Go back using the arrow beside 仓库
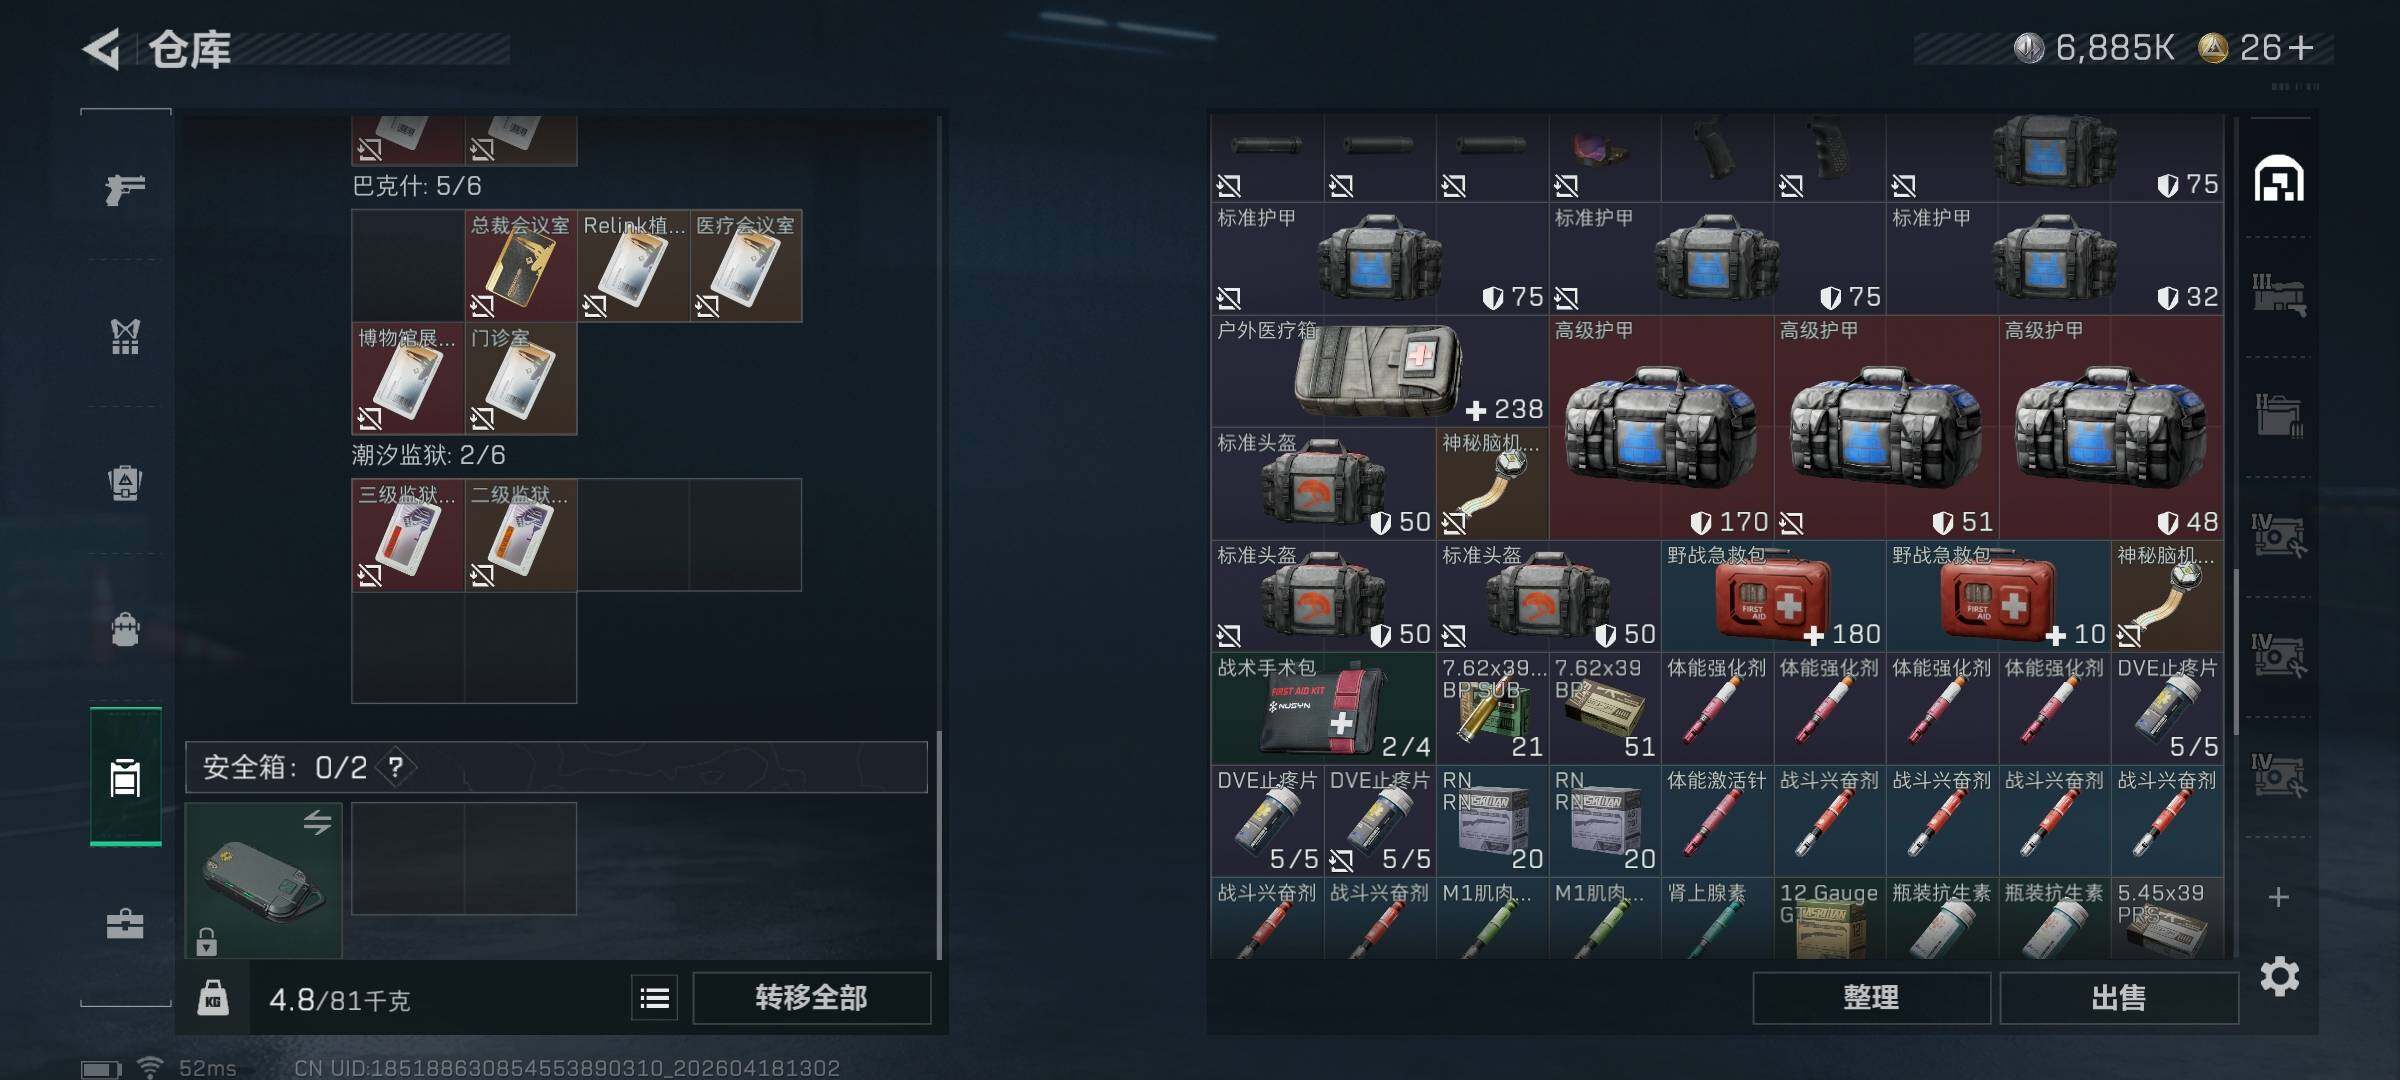This screenshot has height=1080, width=2400. coord(101,49)
